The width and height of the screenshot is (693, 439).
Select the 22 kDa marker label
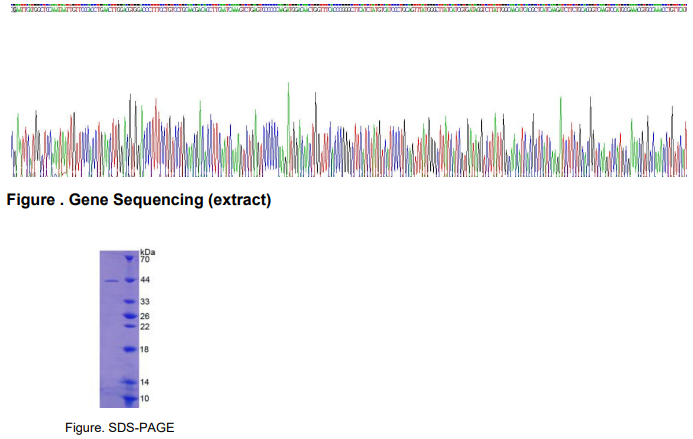click(145, 326)
